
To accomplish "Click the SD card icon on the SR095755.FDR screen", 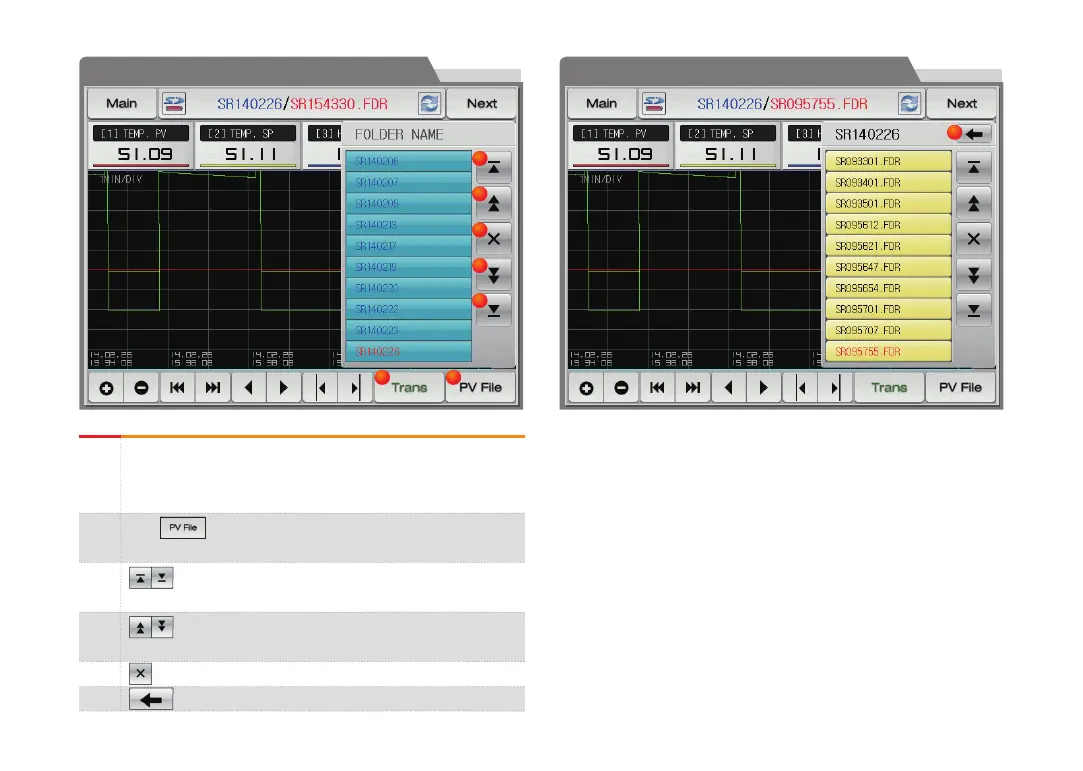I will 654,104.
